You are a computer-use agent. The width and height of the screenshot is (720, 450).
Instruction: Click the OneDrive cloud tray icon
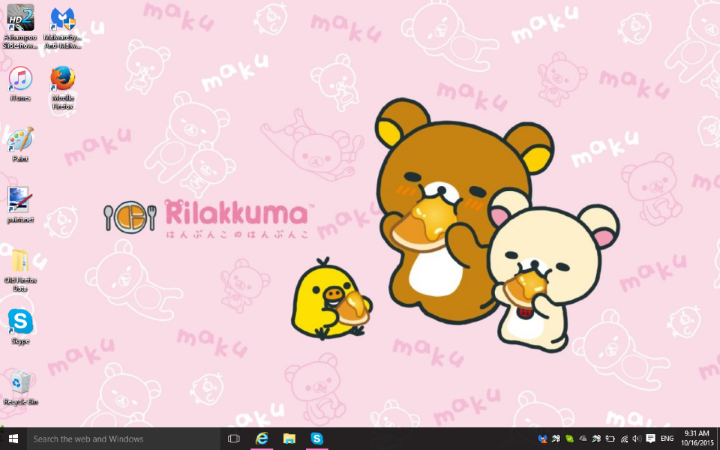tap(583, 439)
